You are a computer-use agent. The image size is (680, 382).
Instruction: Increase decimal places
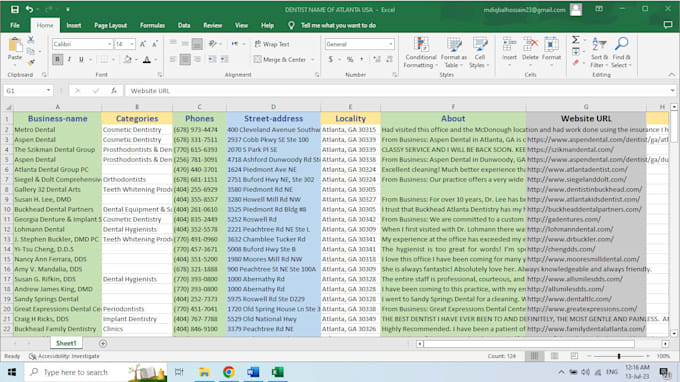[x=376, y=59]
